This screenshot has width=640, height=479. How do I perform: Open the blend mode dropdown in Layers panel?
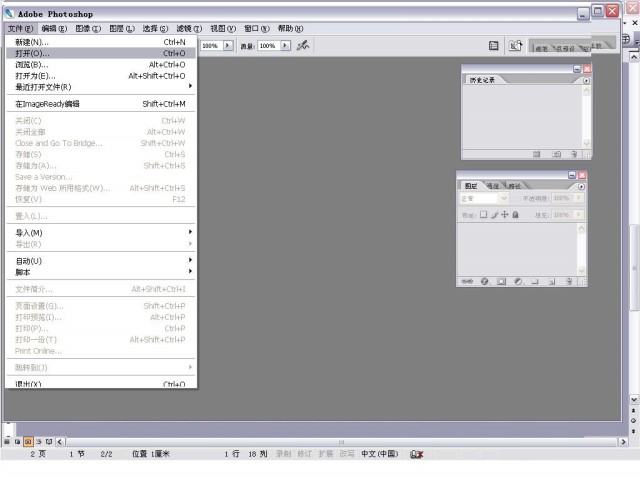(x=504, y=198)
